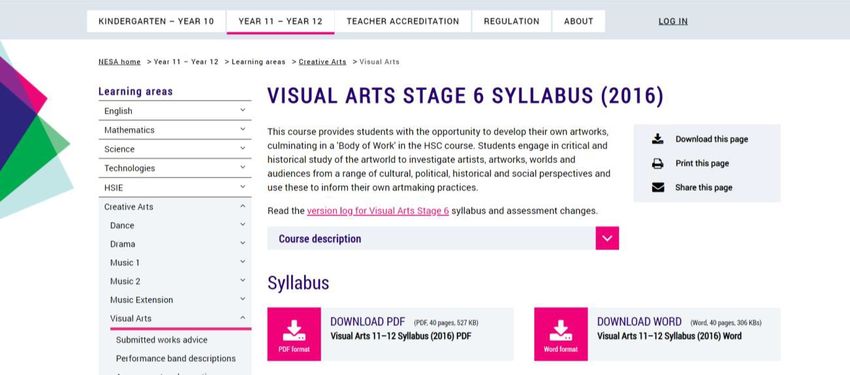Click the DOWNLOAD PDF heading link
Viewport: 850px width, 375px height.
coord(368,321)
